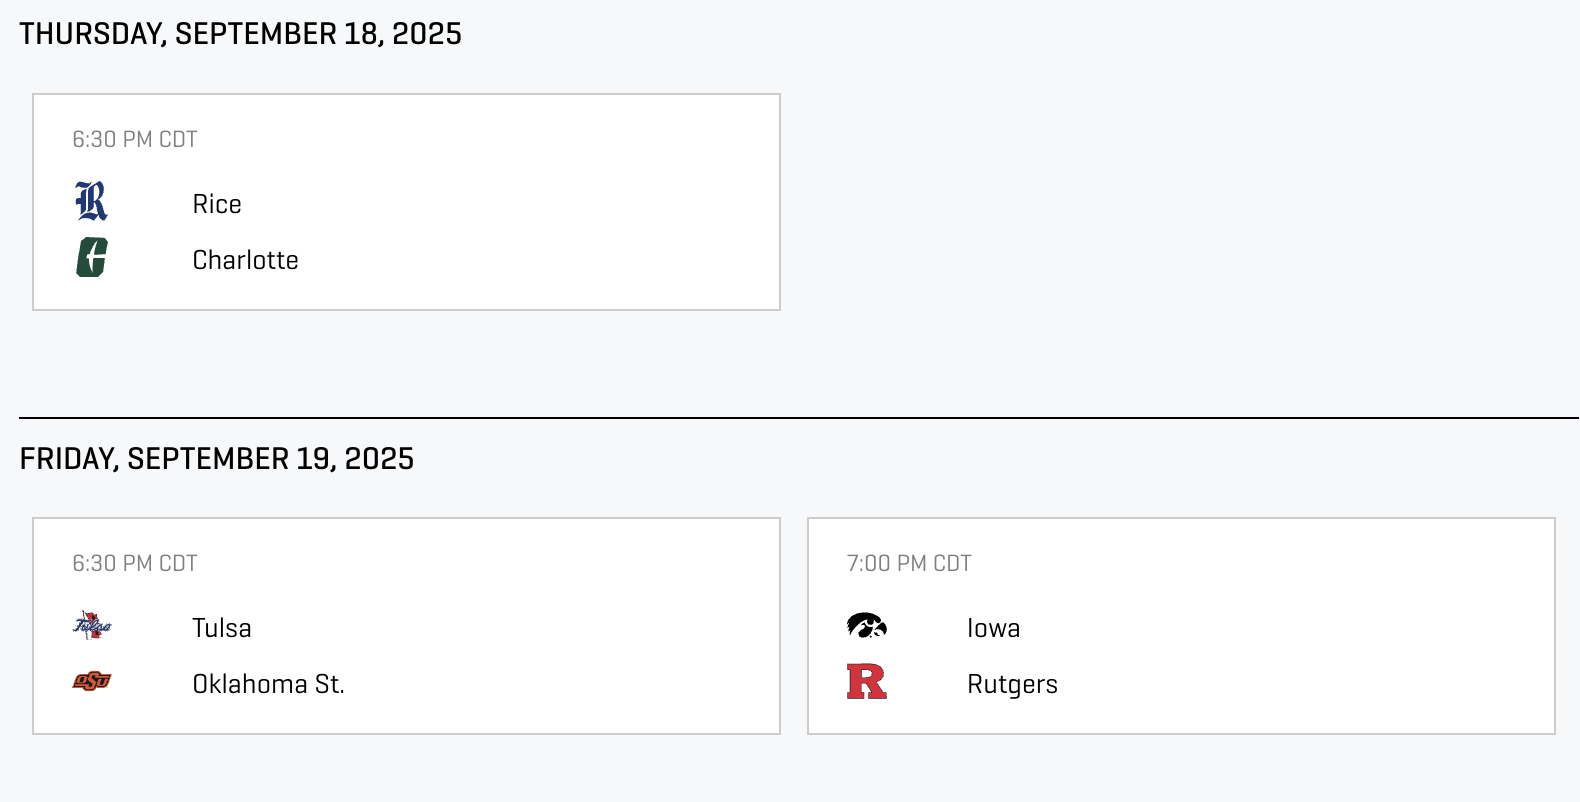
Task: Click the Oklahoma State logo
Action: [92, 682]
